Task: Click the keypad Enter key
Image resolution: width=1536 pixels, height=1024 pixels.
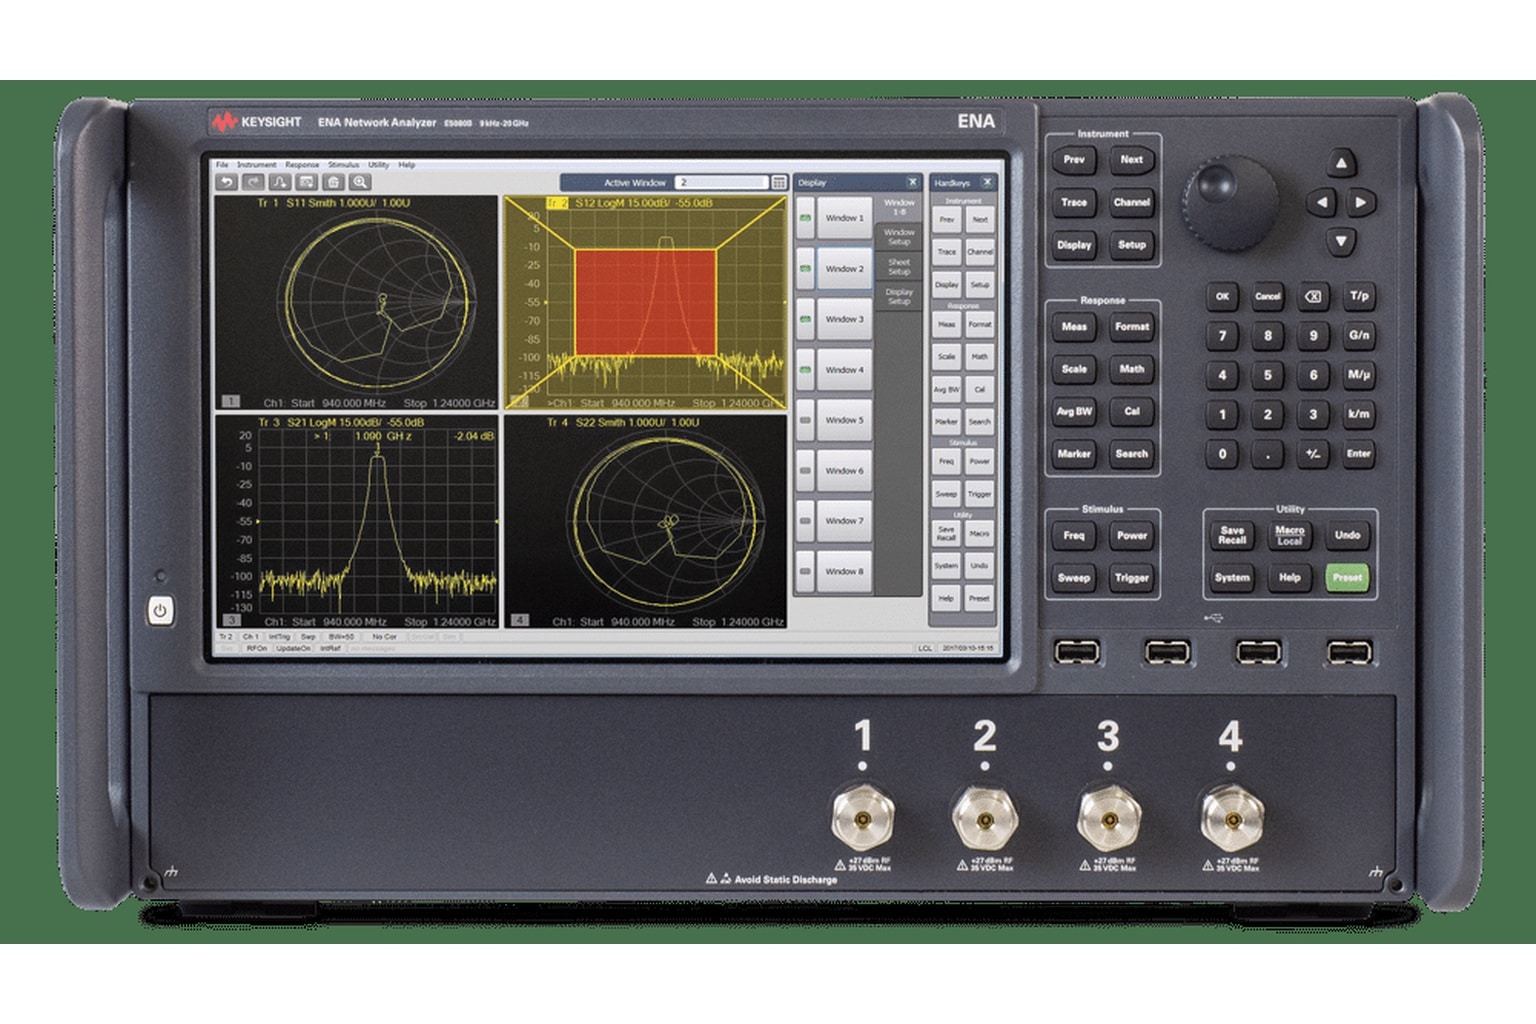Action: 1359,453
